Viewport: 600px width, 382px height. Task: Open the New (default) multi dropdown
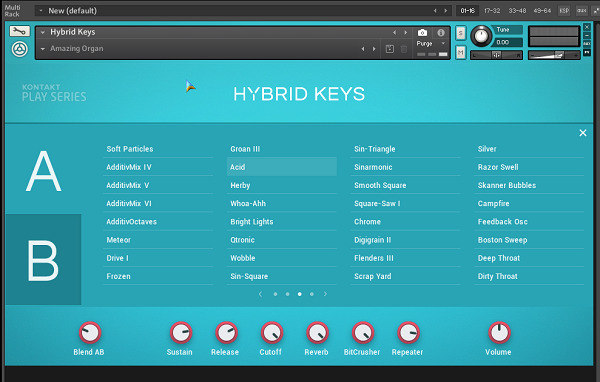point(41,11)
